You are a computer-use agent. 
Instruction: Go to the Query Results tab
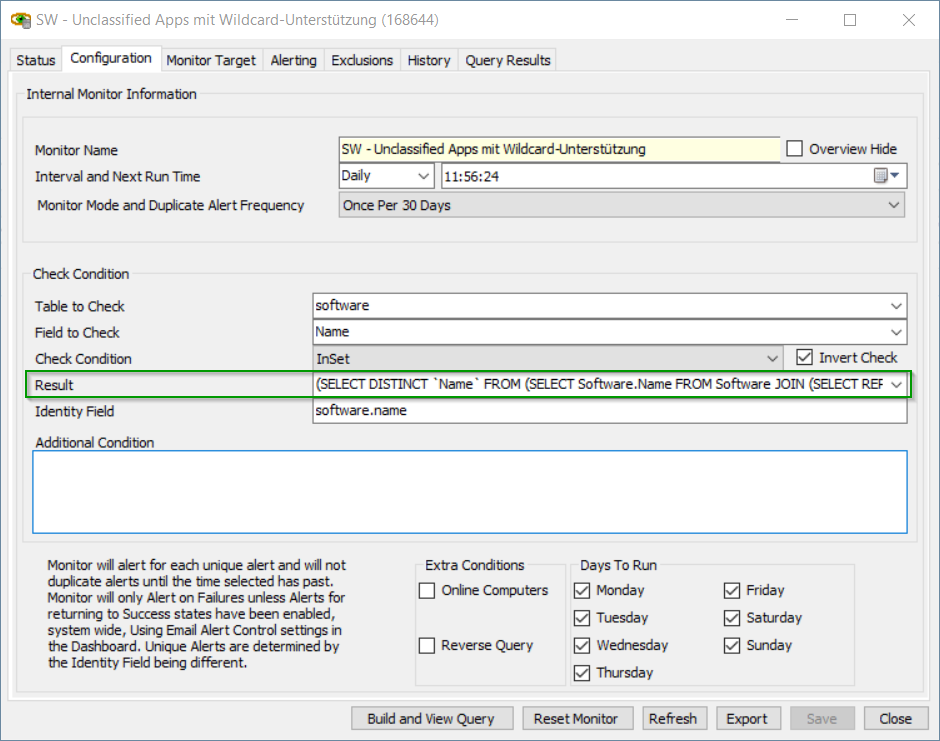coord(508,60)
